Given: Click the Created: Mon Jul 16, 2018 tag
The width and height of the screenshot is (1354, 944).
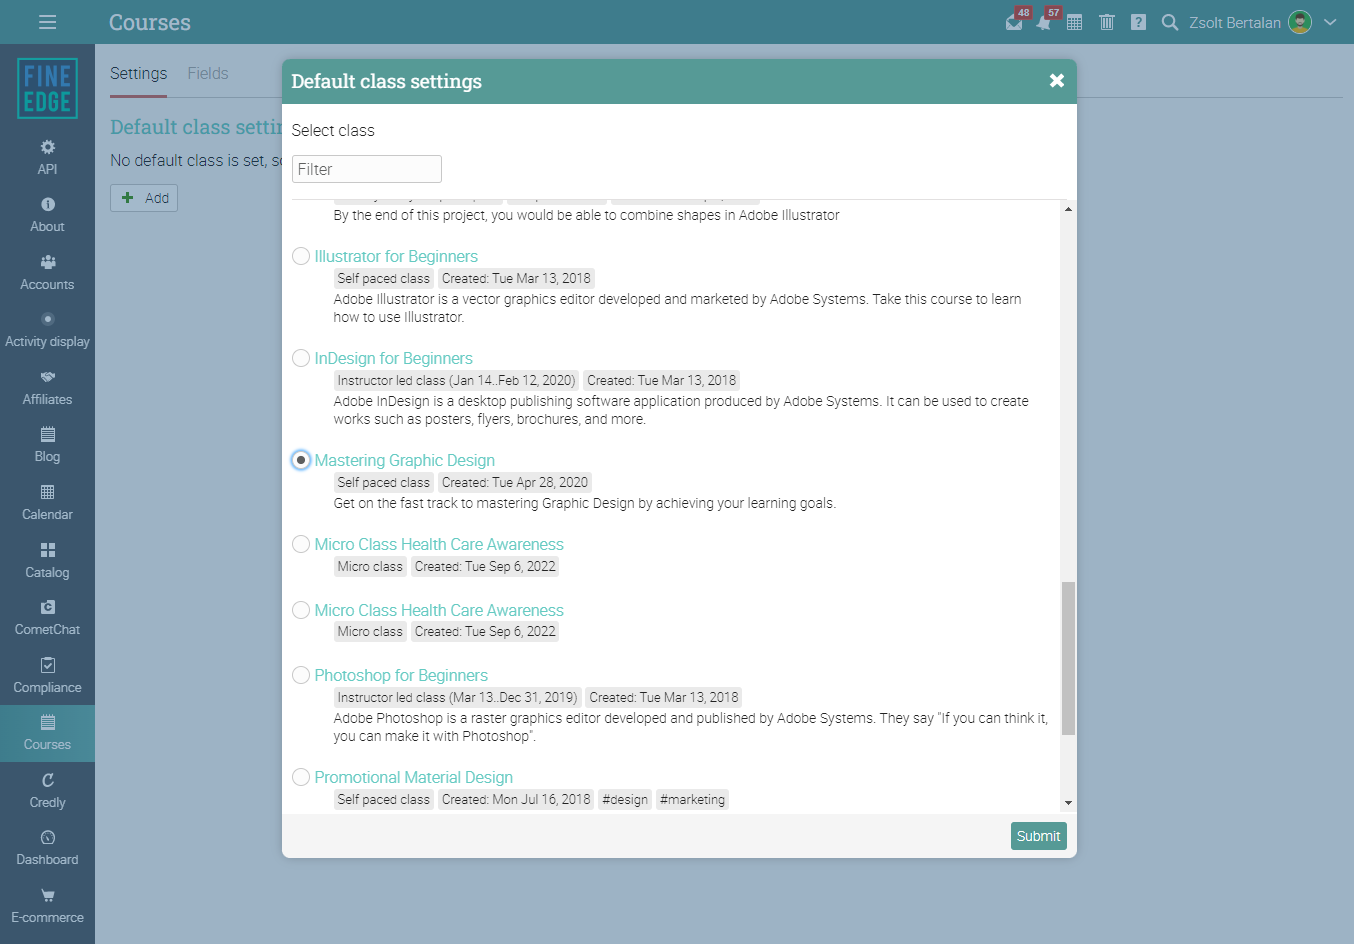Looking at the screenshot, I should [516, 799].
